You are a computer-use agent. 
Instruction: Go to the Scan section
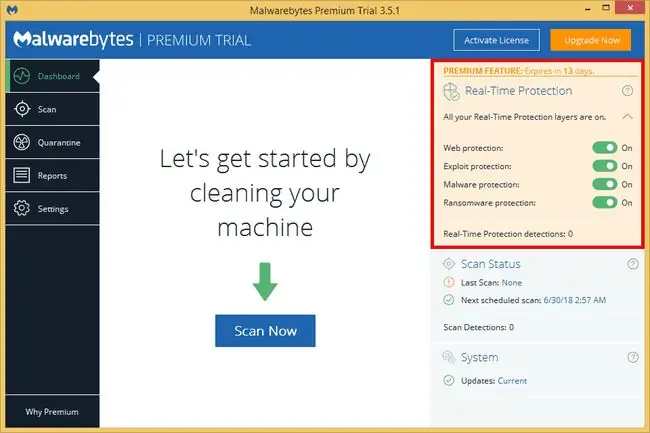[x=53, y=109]
